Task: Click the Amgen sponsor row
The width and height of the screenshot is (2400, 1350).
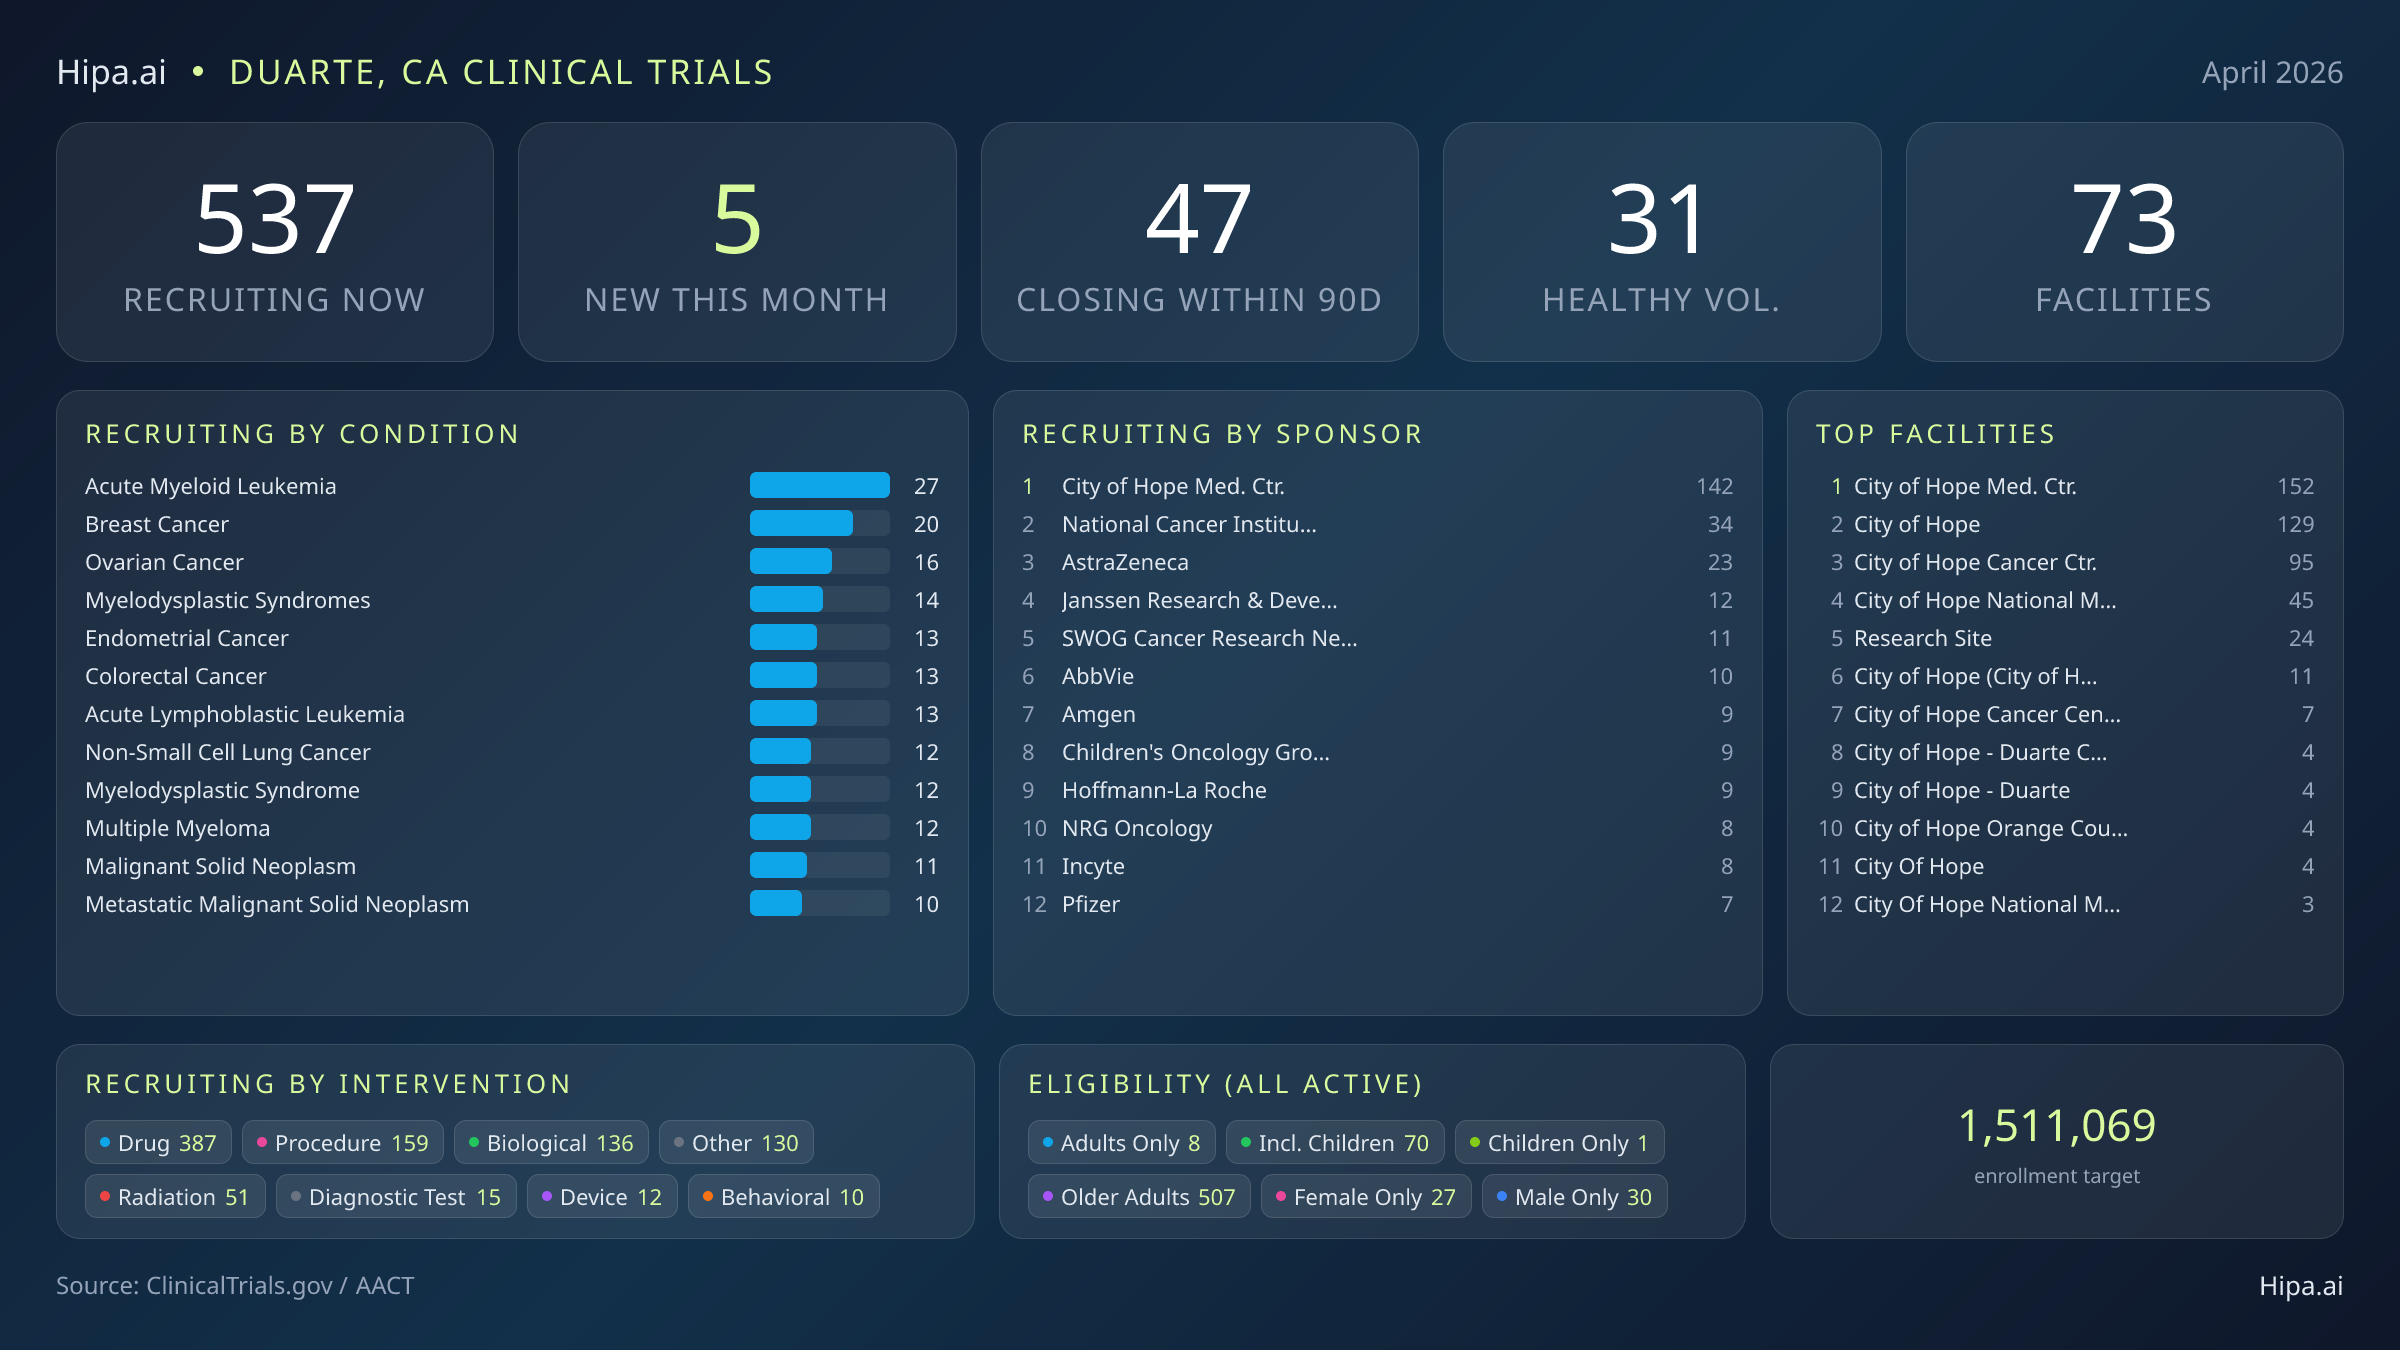Action: [1377, 713]
